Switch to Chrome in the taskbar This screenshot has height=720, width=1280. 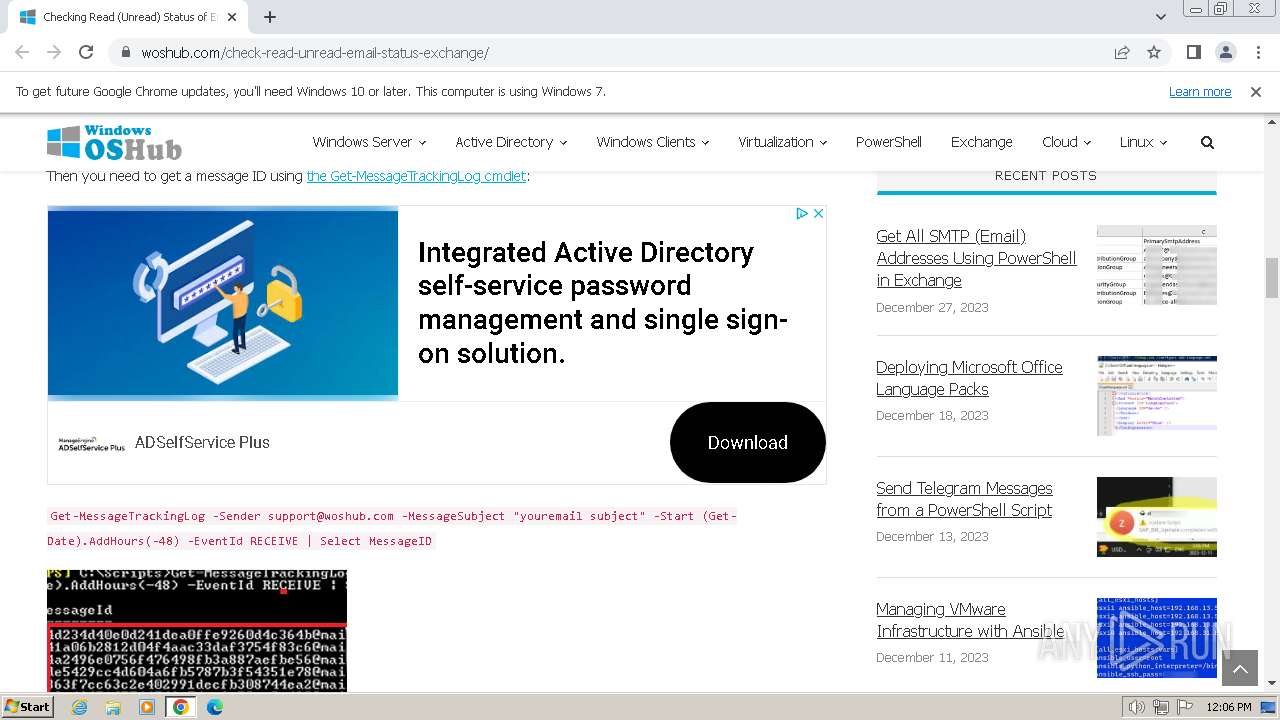coord(181,707)
